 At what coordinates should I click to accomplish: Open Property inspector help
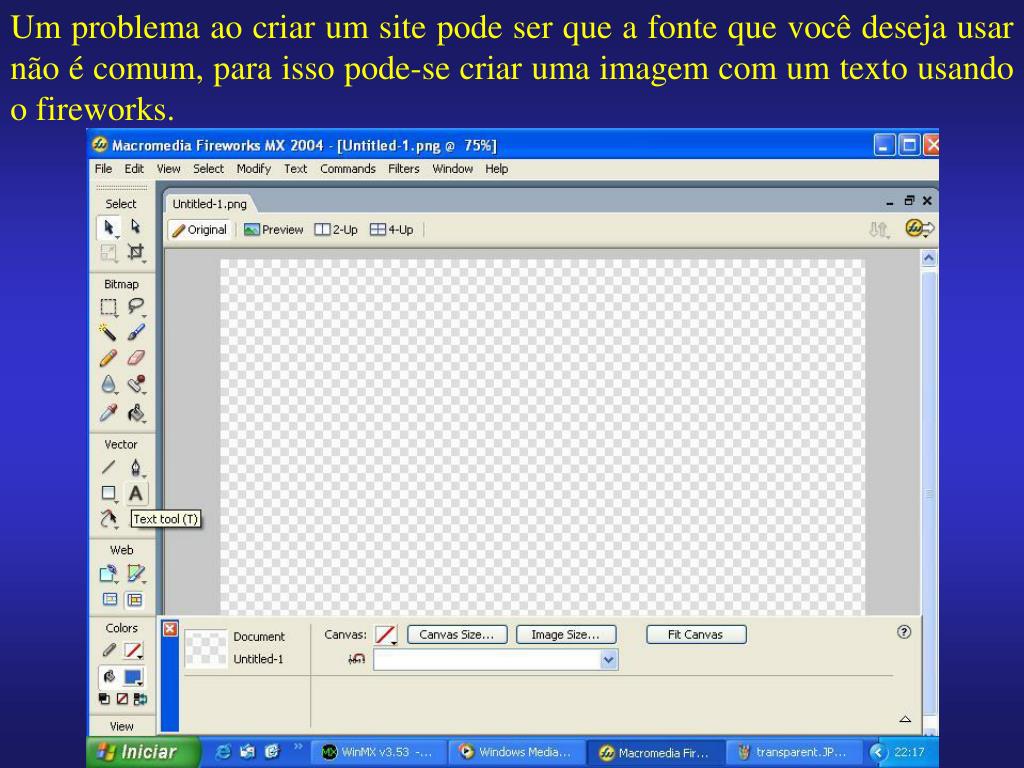point(904,632)
